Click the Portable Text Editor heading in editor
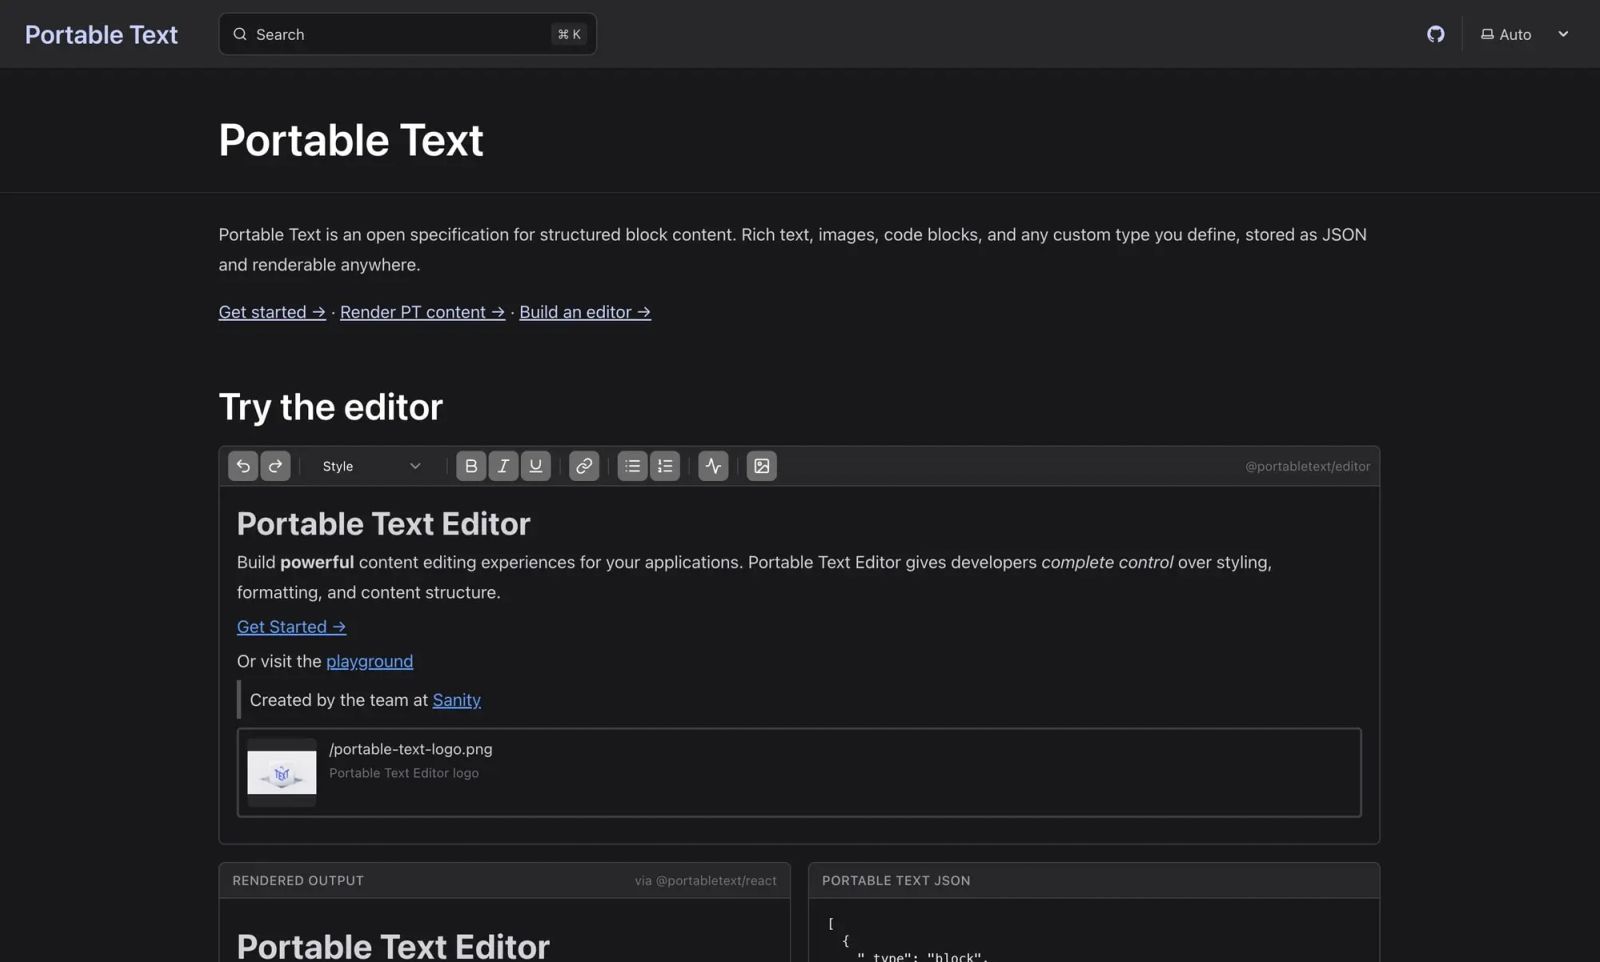This screenshot has height=962, width=1600. coord(383,523)
